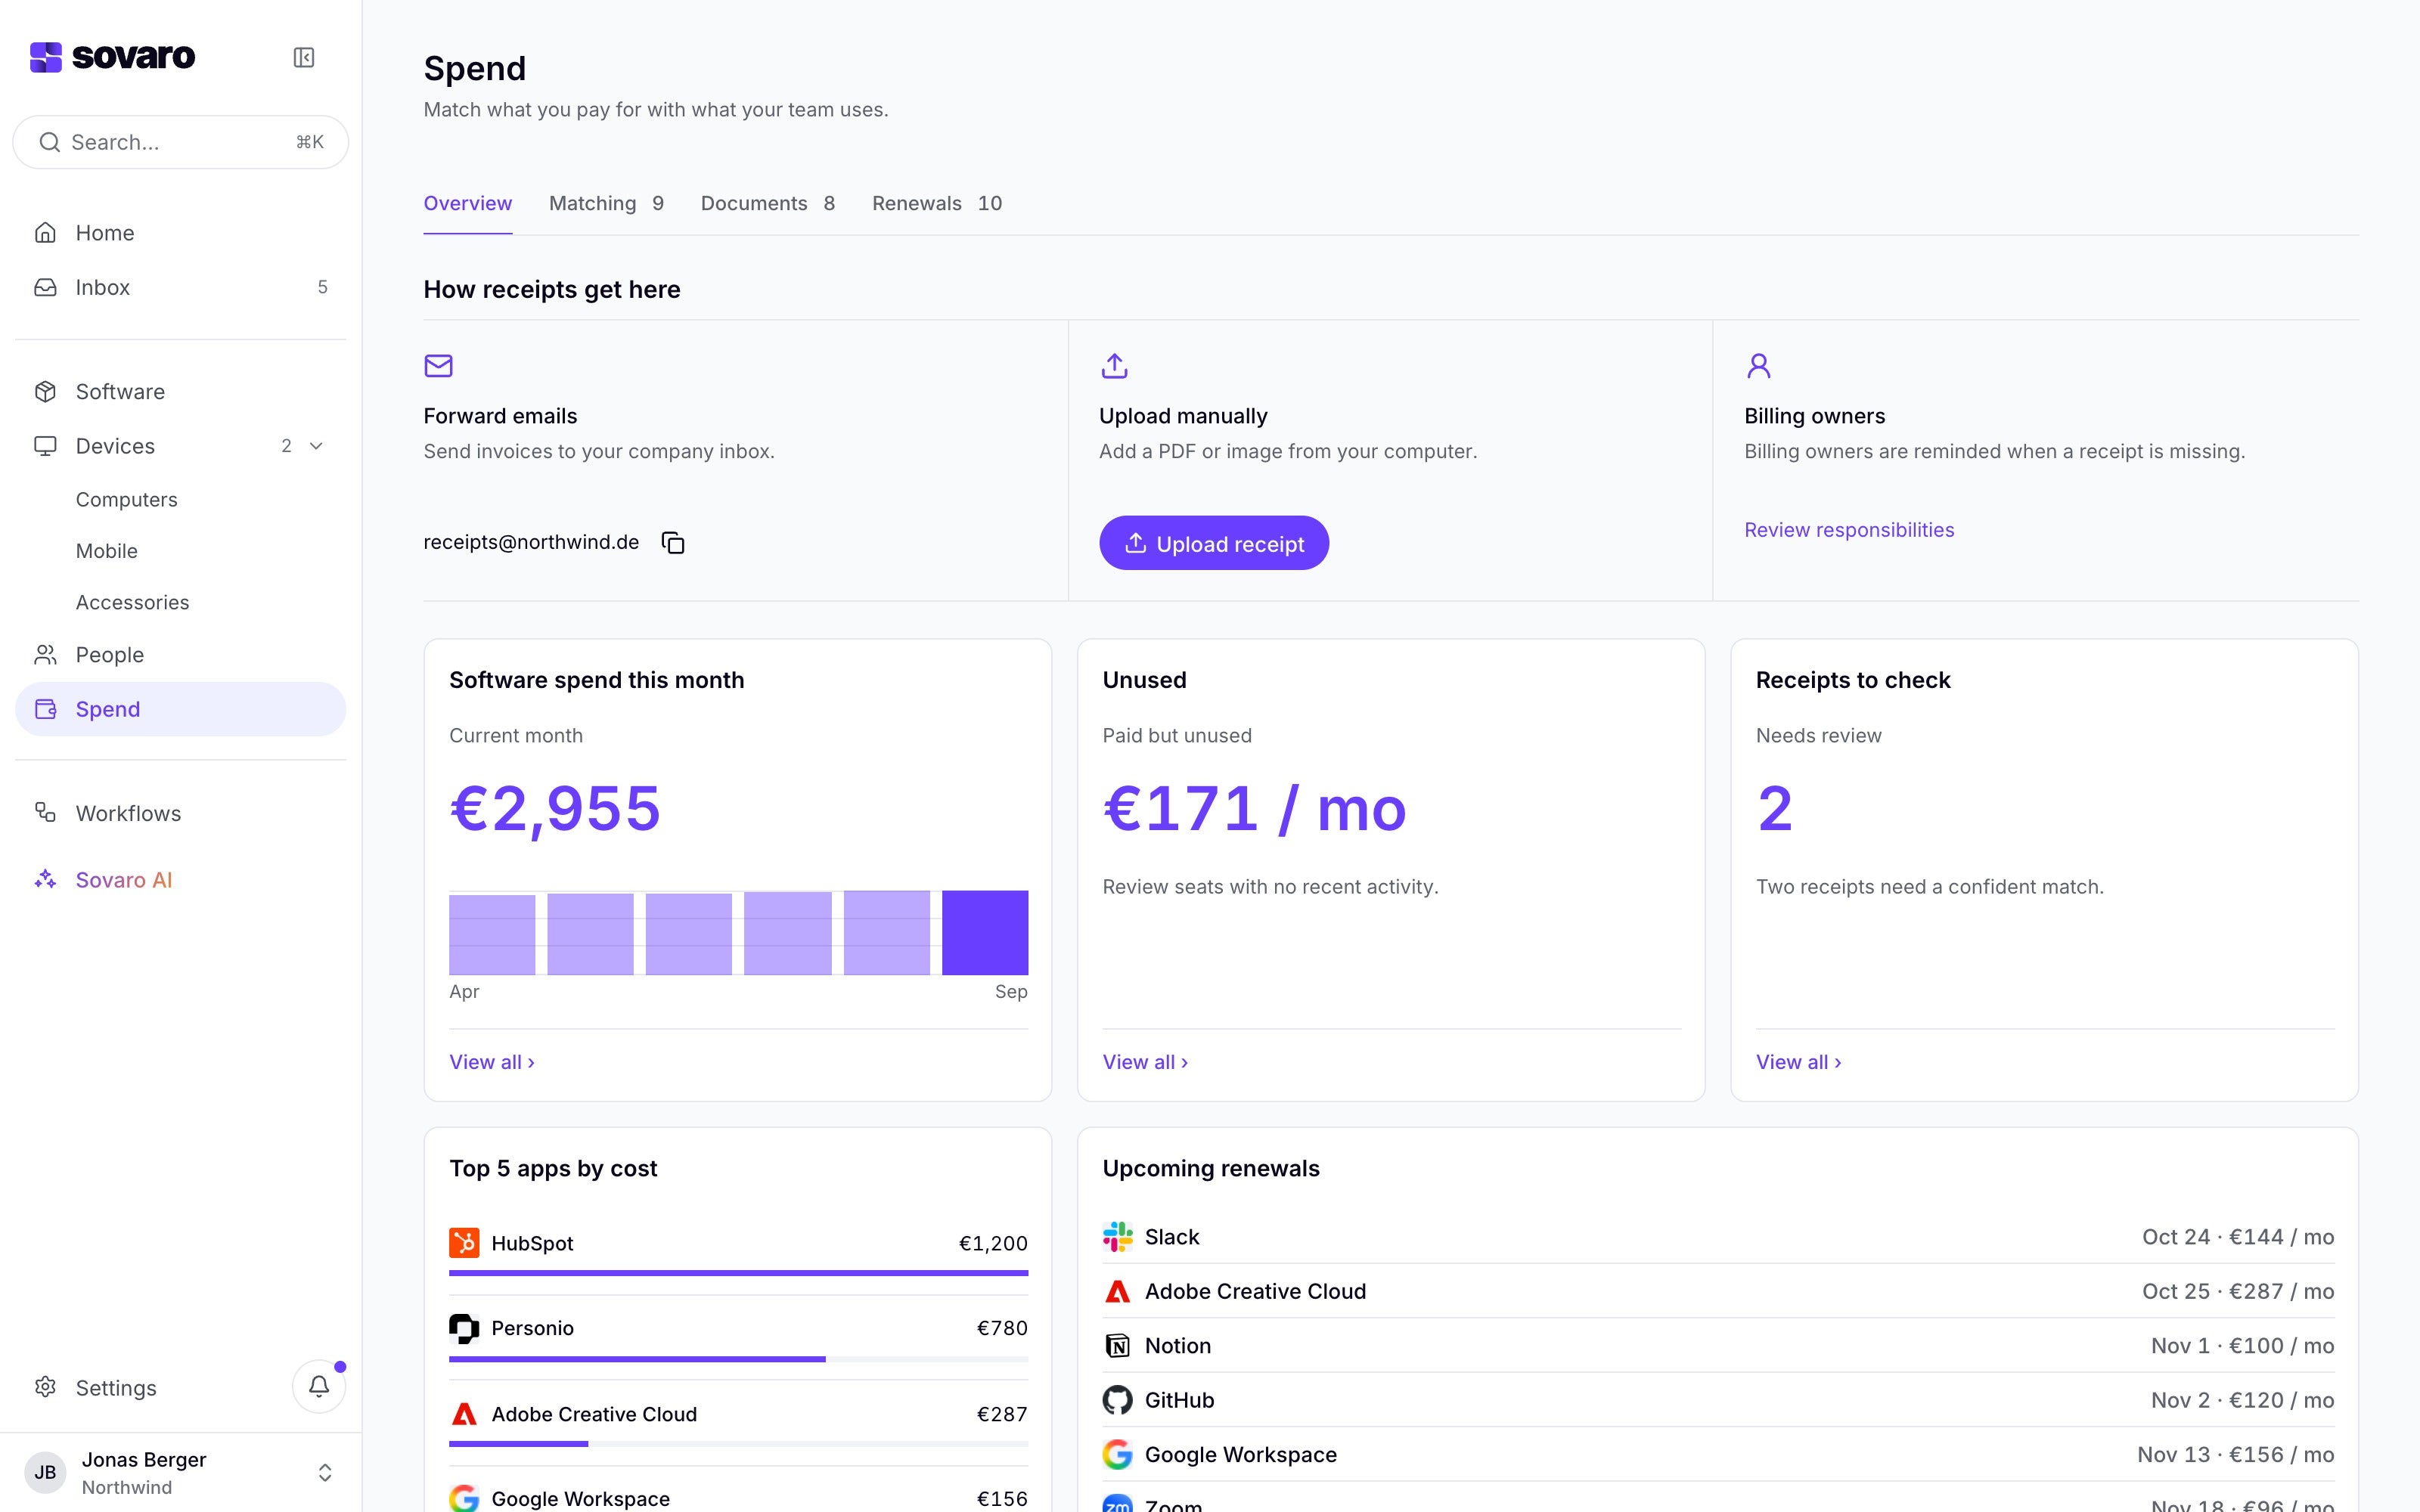Click the Settings gear icon

45,1387
